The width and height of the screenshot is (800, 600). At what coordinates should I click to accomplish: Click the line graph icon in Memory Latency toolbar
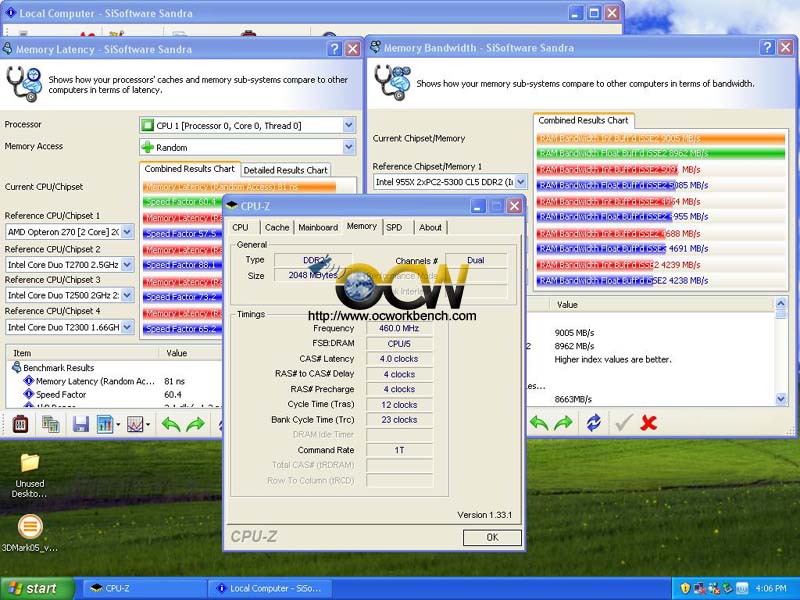pyautogui.click(x=135, y=423)
